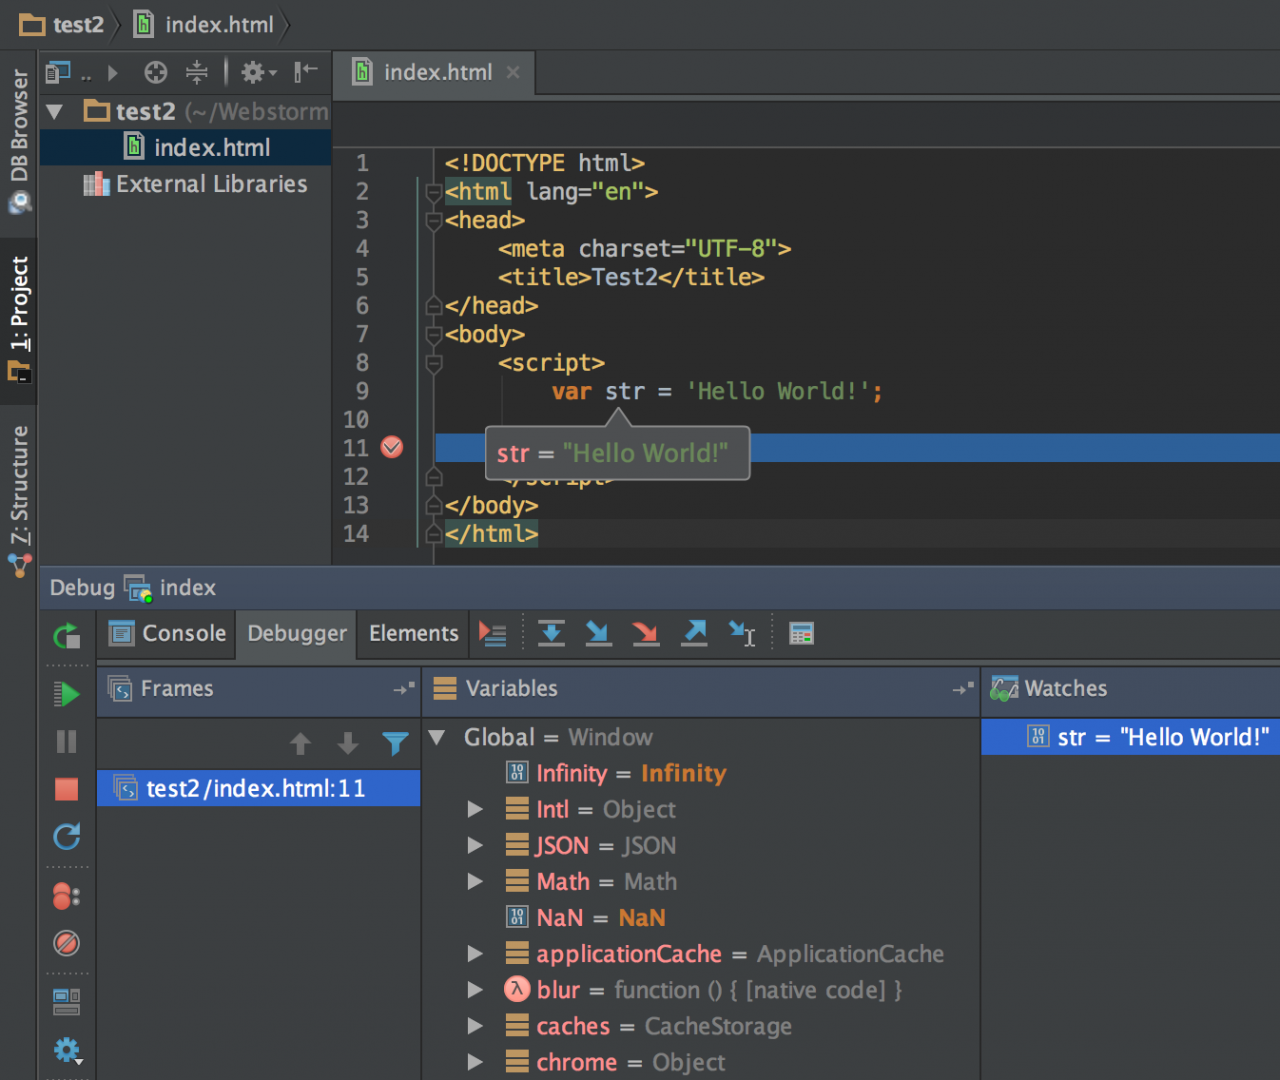This screenshot has height=1080, width=1280.
Task: Toggle the breakpoint on line 11
Action: tap(391, 447)
